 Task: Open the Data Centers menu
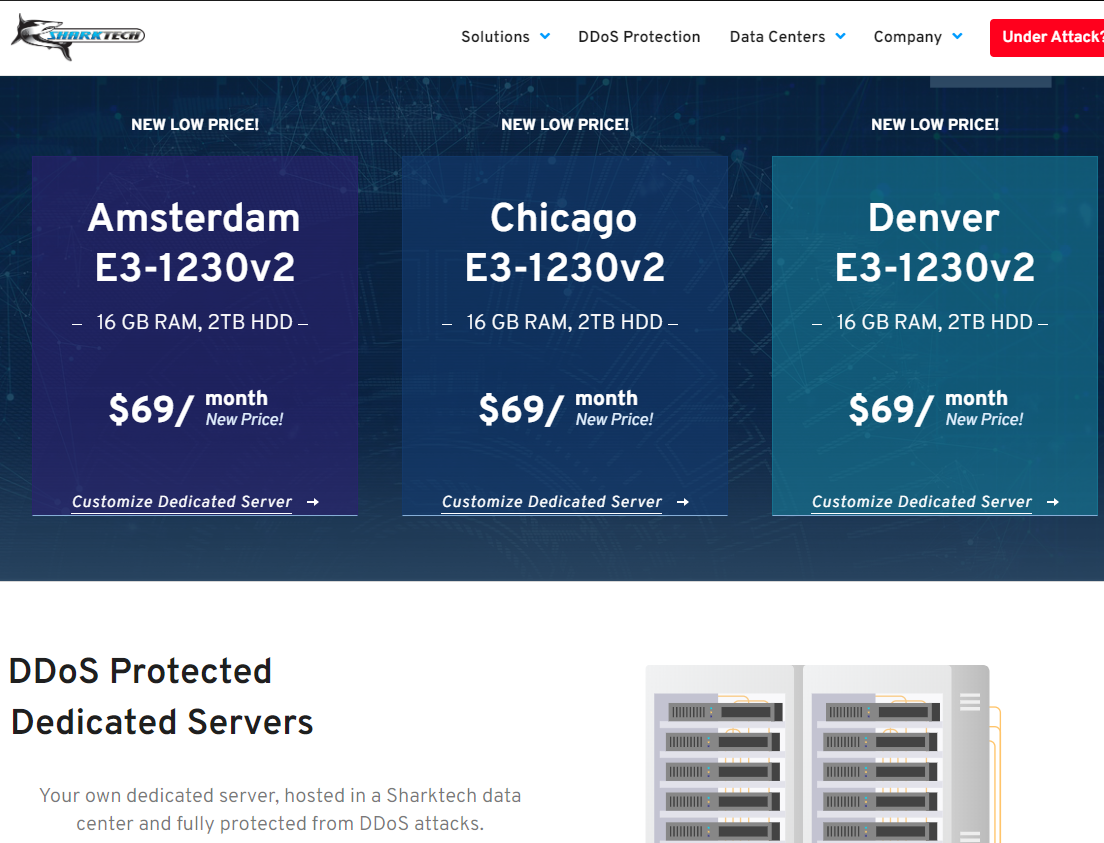coord(777,37)
